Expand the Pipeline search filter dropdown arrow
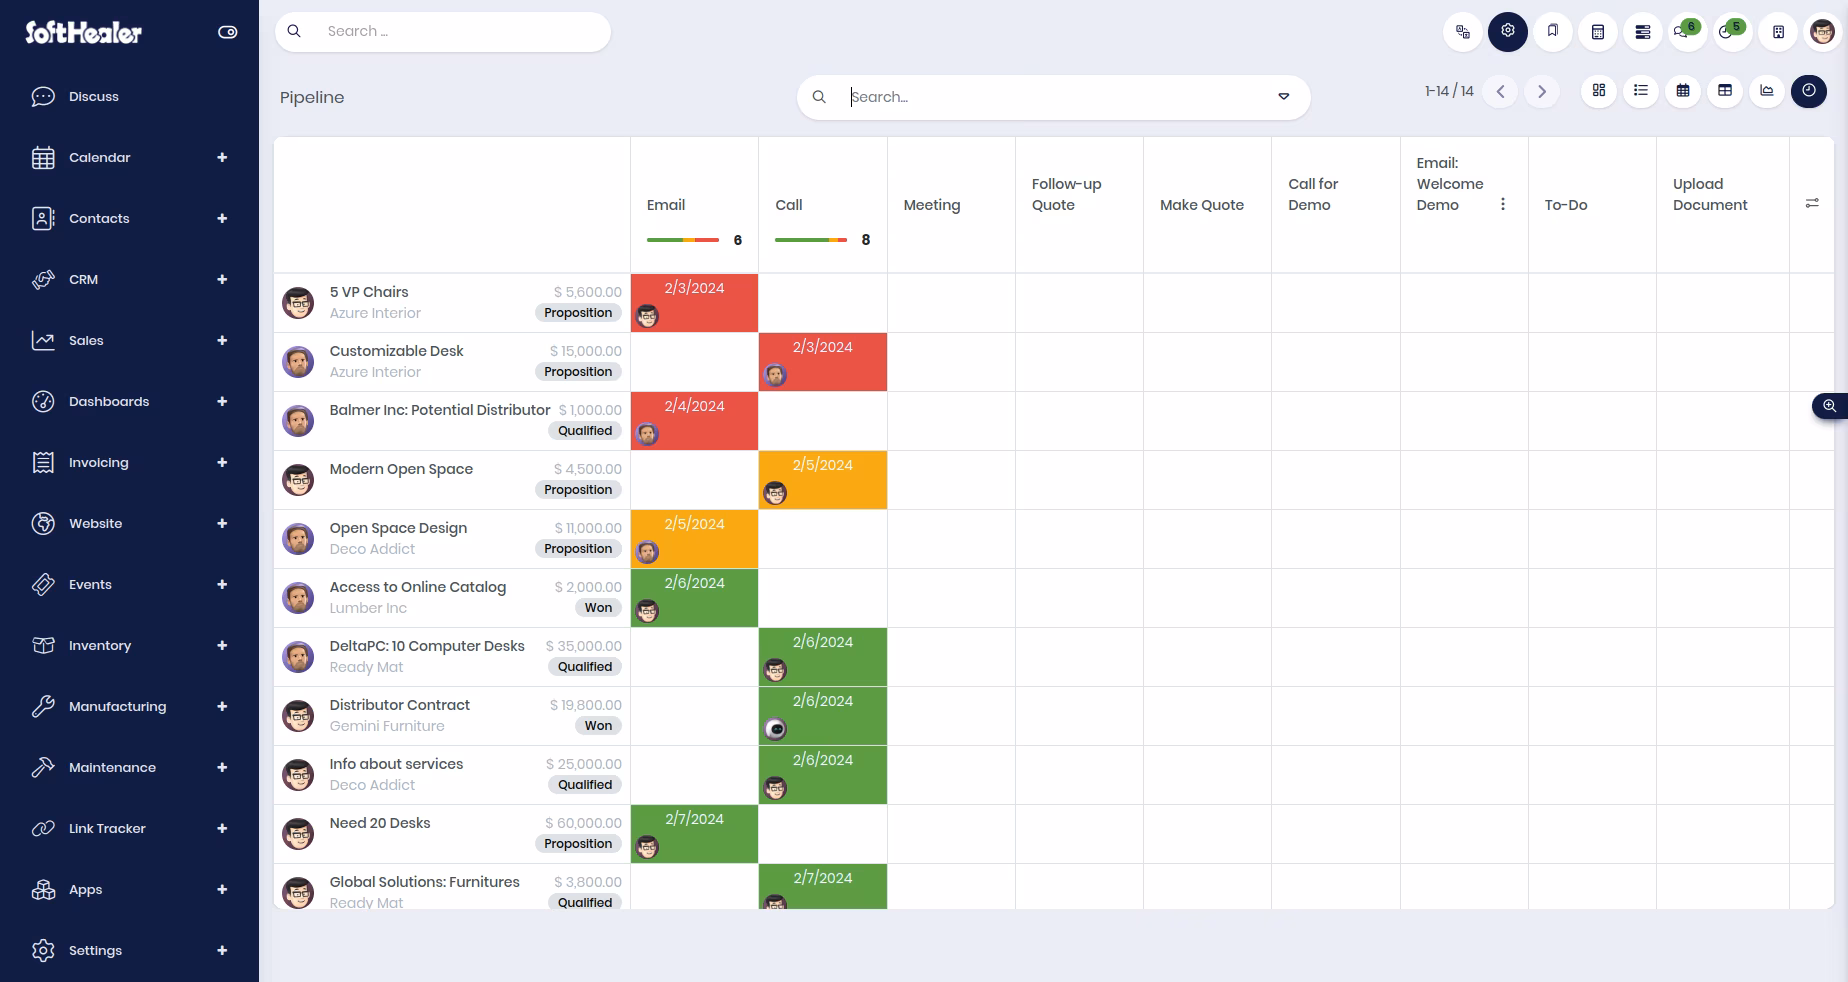1848x982 pixels. (1284, 97)
